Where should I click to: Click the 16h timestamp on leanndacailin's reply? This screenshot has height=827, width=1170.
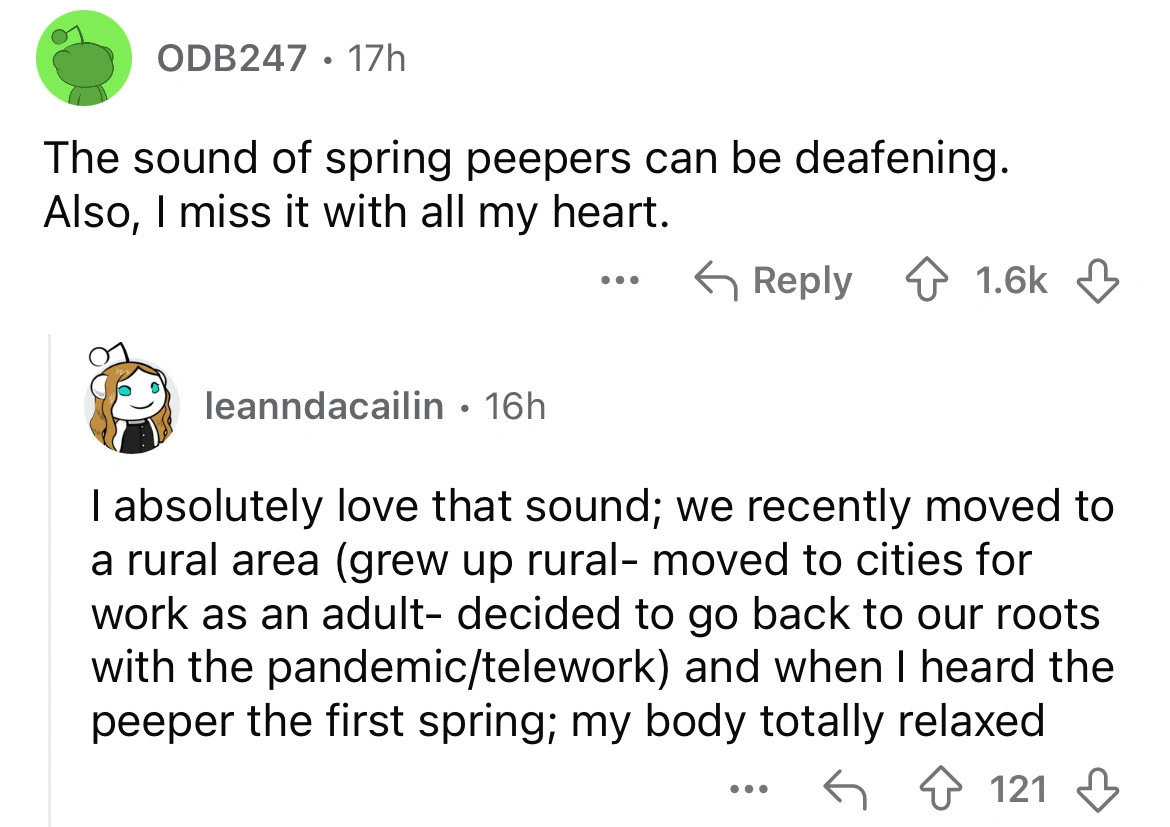(x=514, y=406)
